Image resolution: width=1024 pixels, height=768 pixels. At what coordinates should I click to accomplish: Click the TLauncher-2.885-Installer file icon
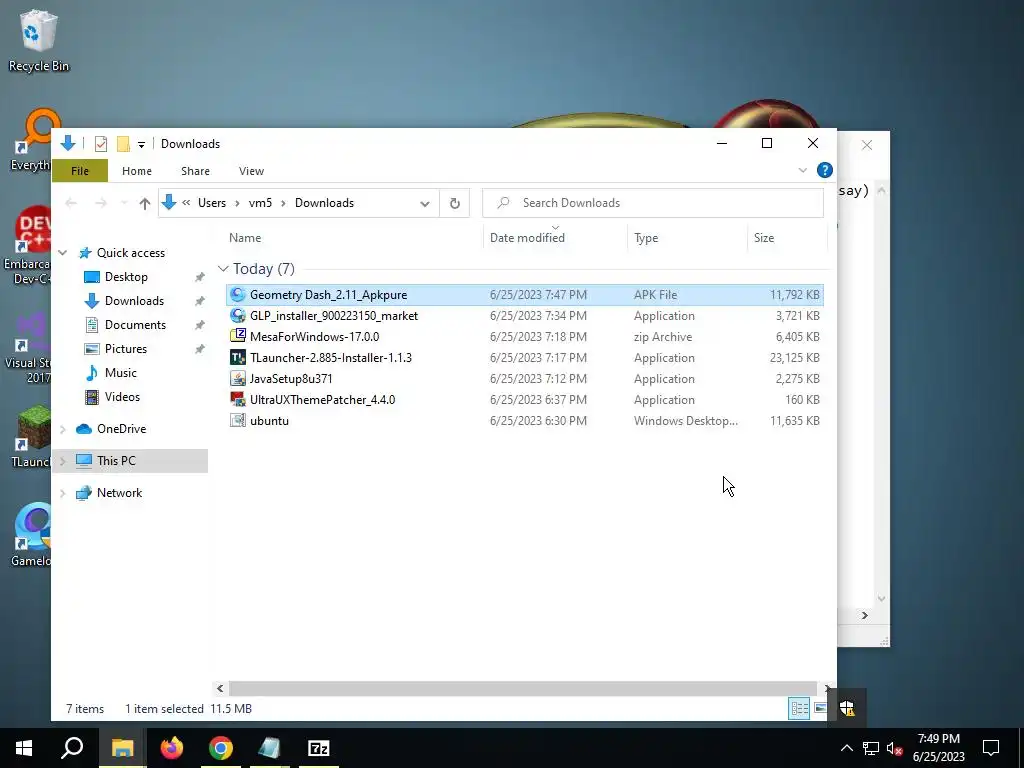[238, 357]
